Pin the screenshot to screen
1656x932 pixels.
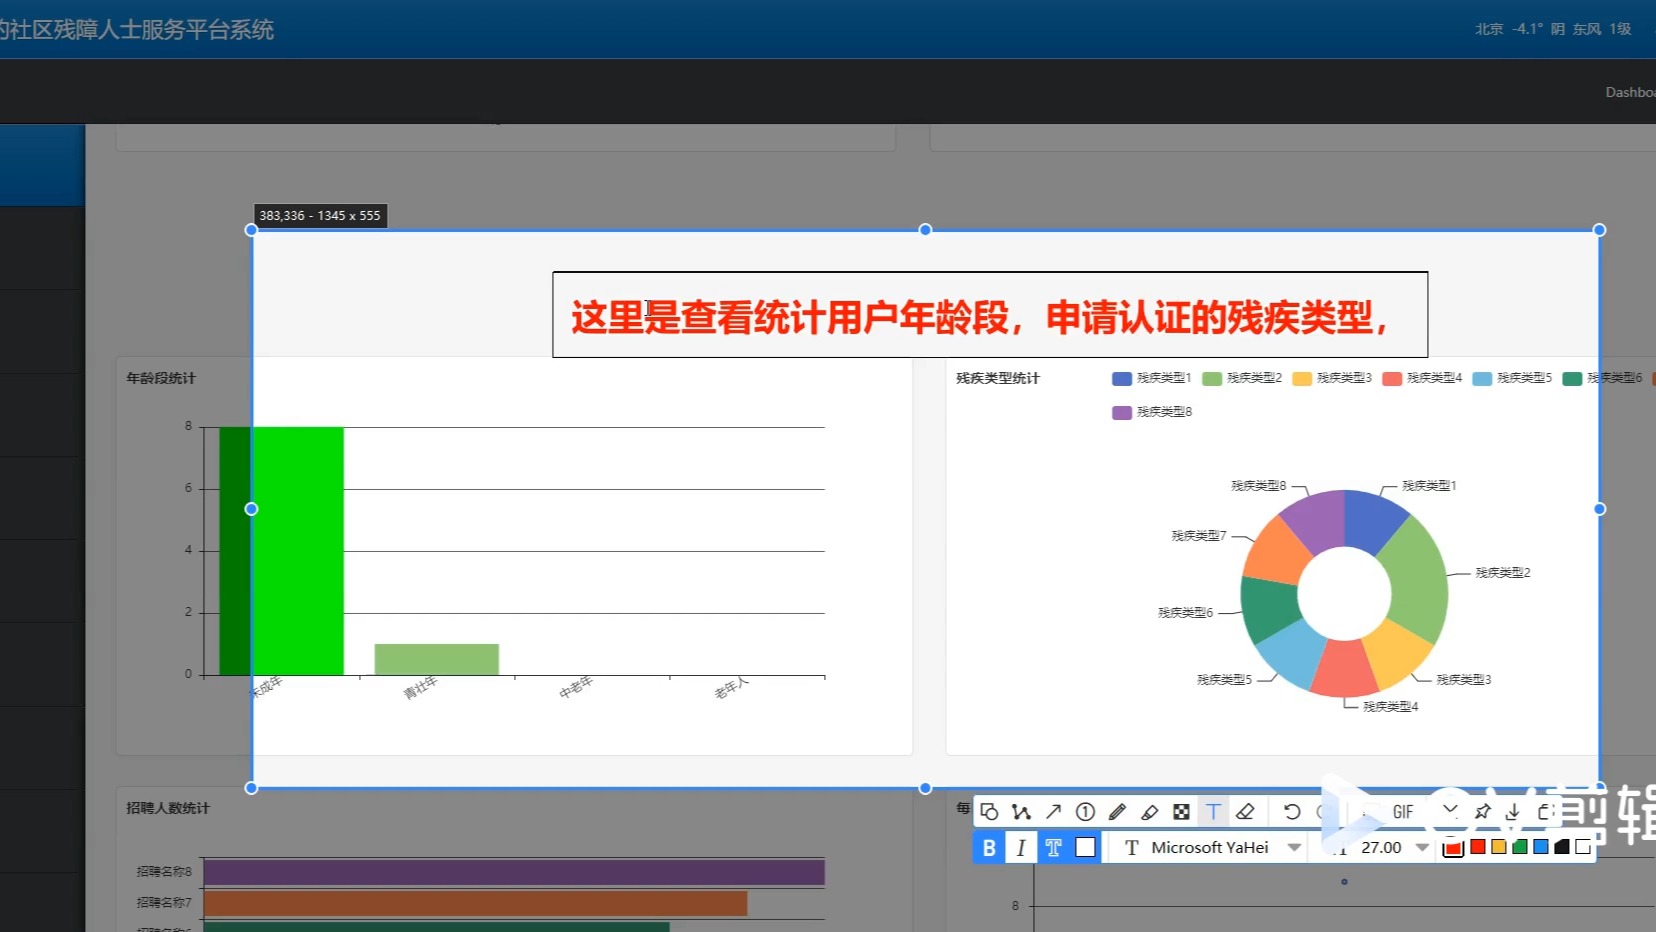coord(1483,811)
